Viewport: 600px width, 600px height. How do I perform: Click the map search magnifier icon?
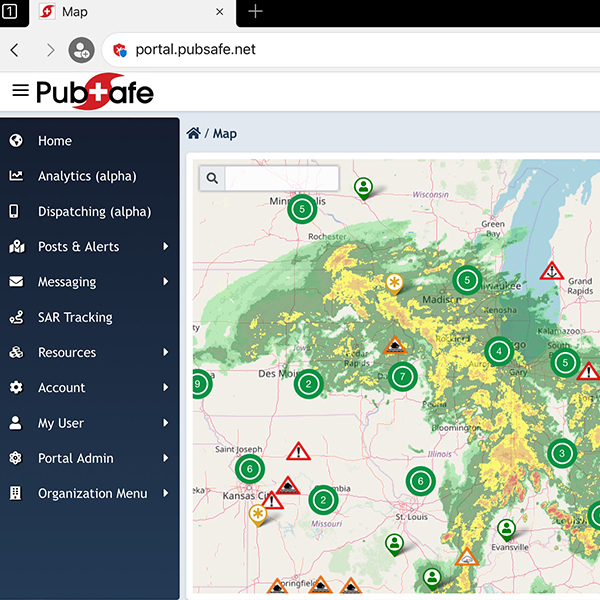(x=212, y=179)
